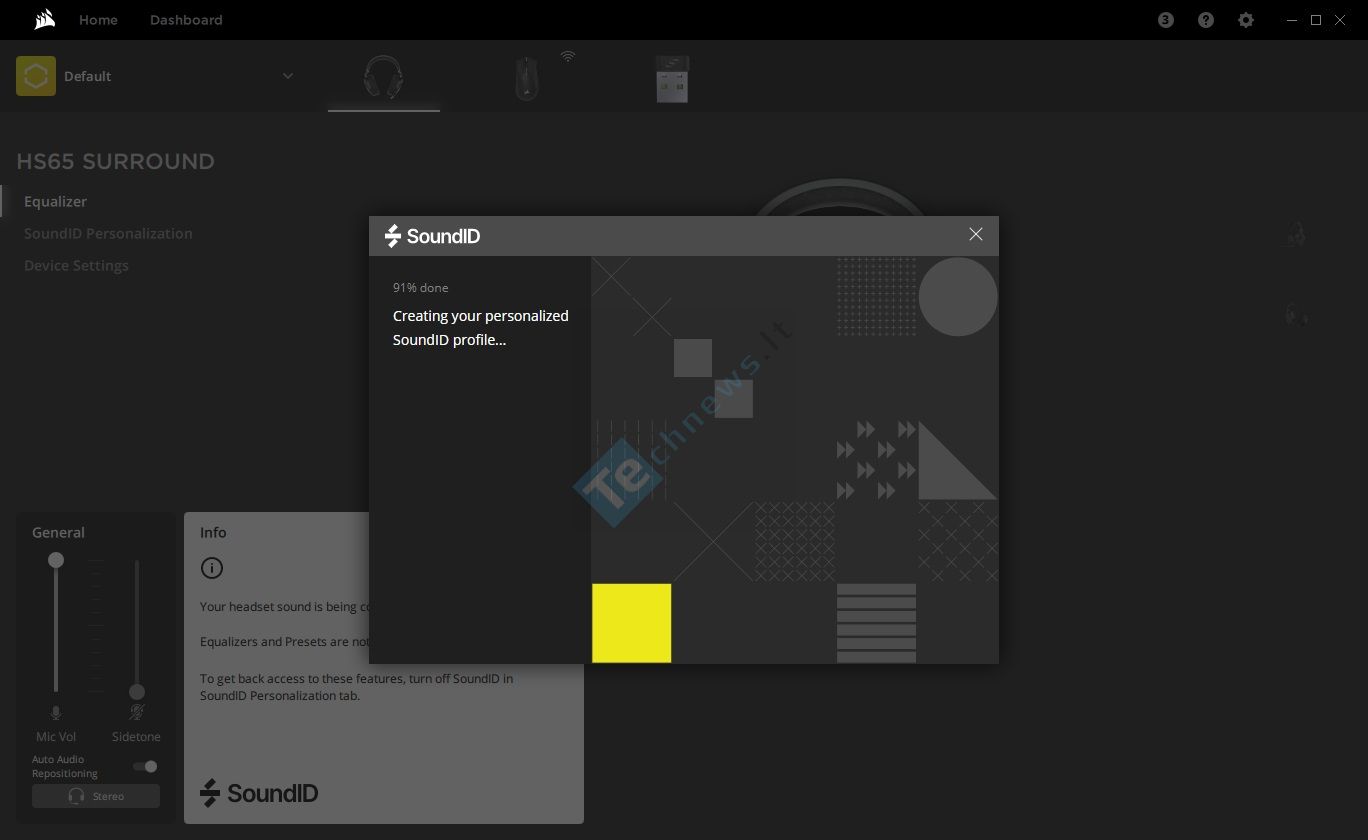Select the wireless mouse device icon
This screenshot has width=1368, height=840.
[x=528, y=78]
